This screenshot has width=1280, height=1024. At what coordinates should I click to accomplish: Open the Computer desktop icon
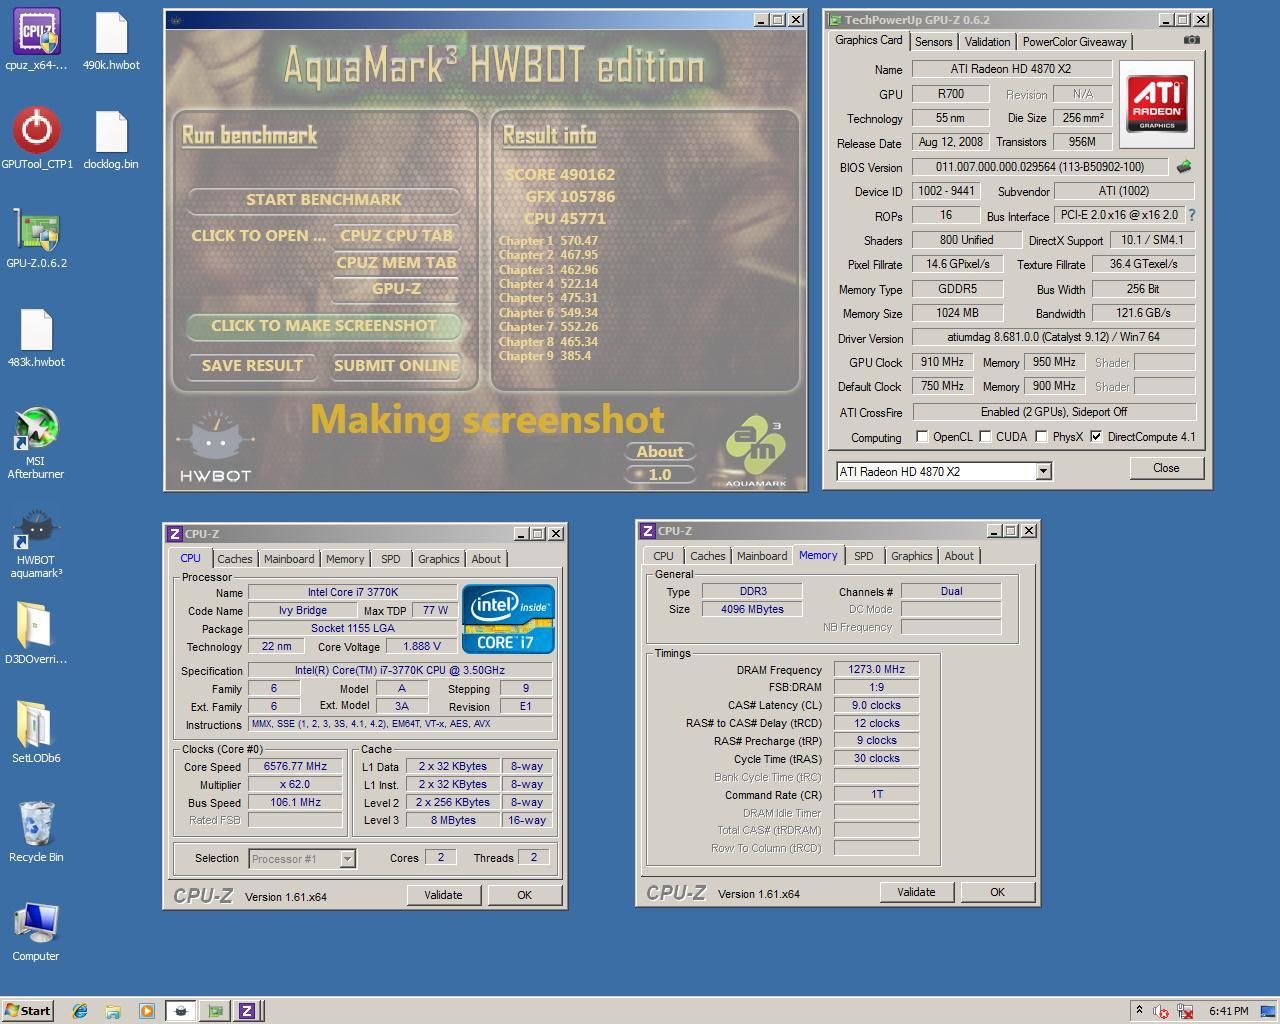[x=36, y=931]
